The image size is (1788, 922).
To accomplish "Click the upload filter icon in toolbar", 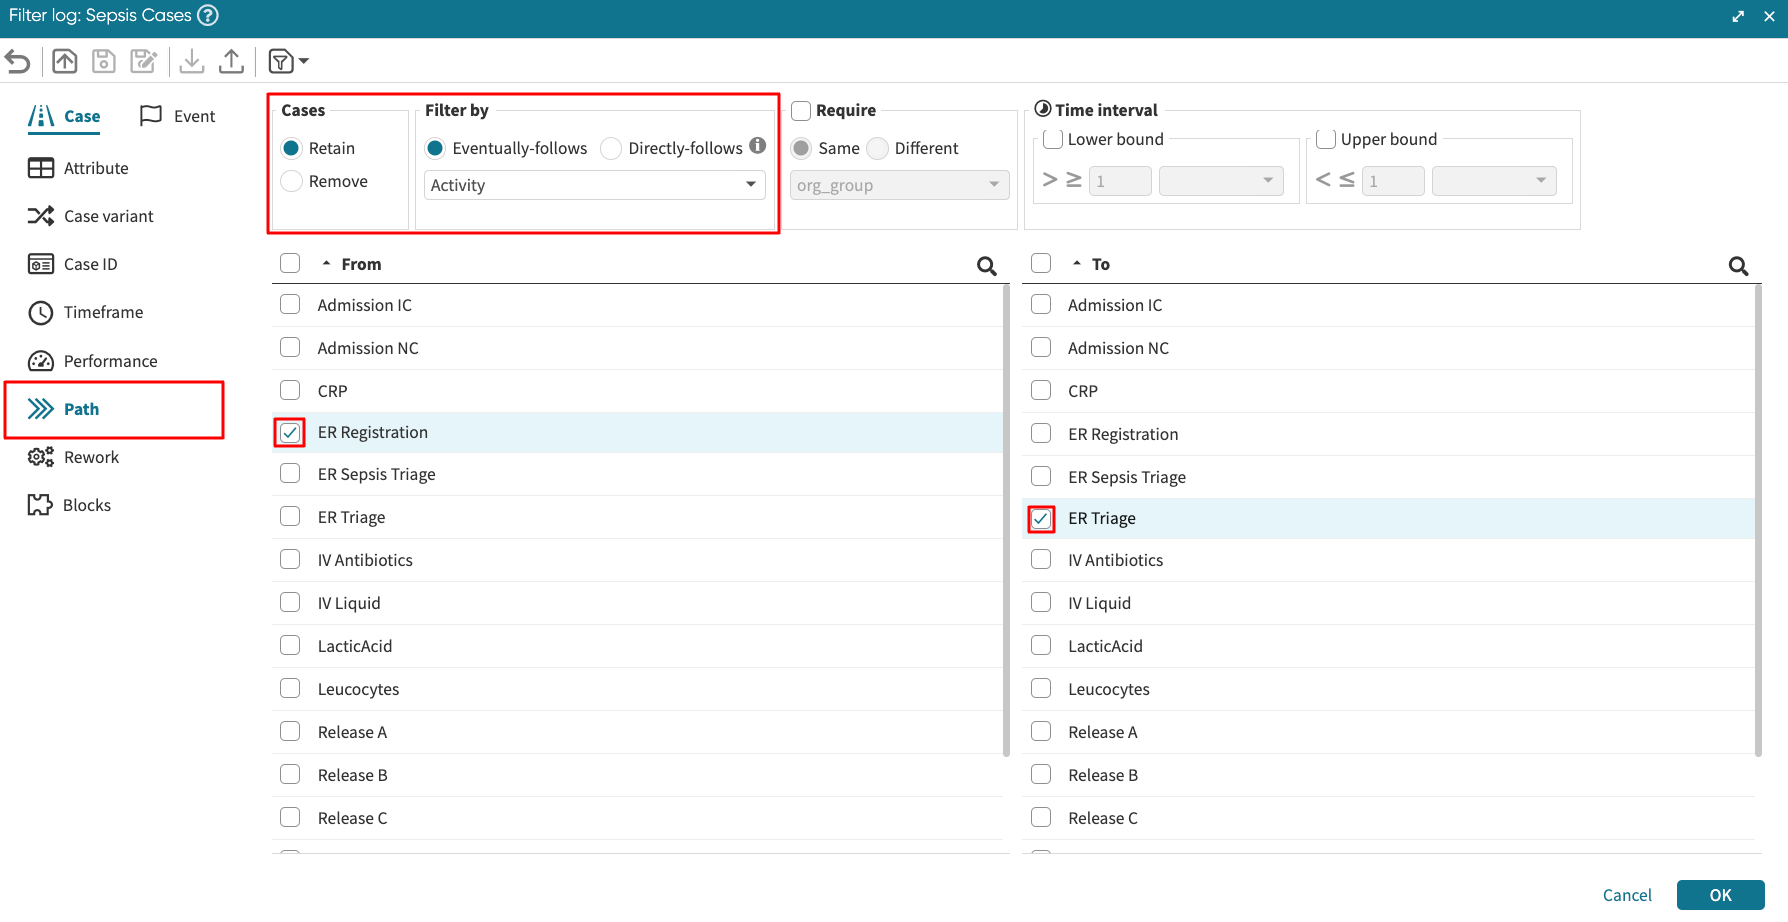I will tap(231, 62).
